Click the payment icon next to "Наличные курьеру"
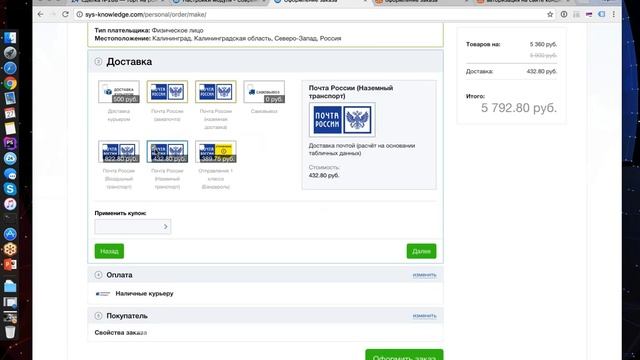 (103, 293)
